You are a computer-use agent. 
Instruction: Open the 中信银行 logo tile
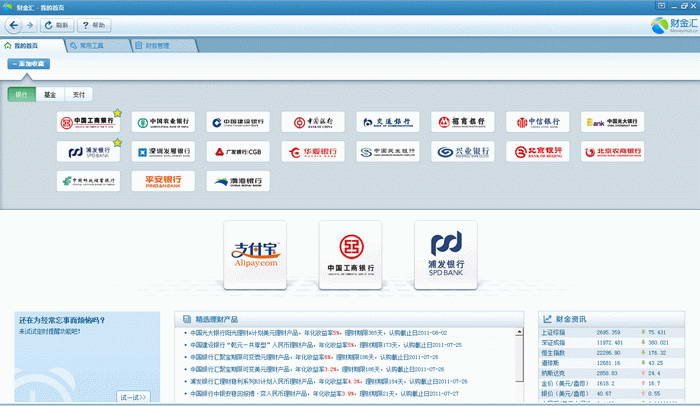pyautogui.click(x=538, y=122)
